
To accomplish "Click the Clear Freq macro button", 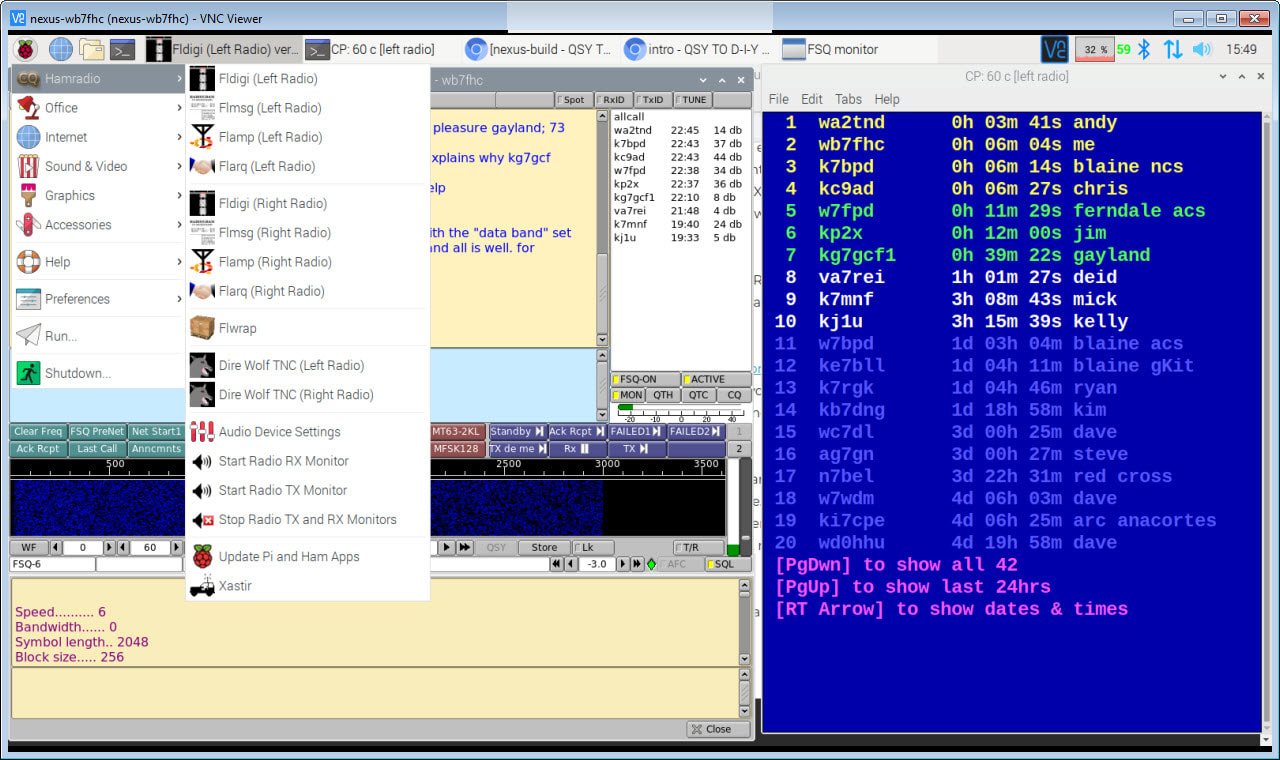I will (39, 432).
